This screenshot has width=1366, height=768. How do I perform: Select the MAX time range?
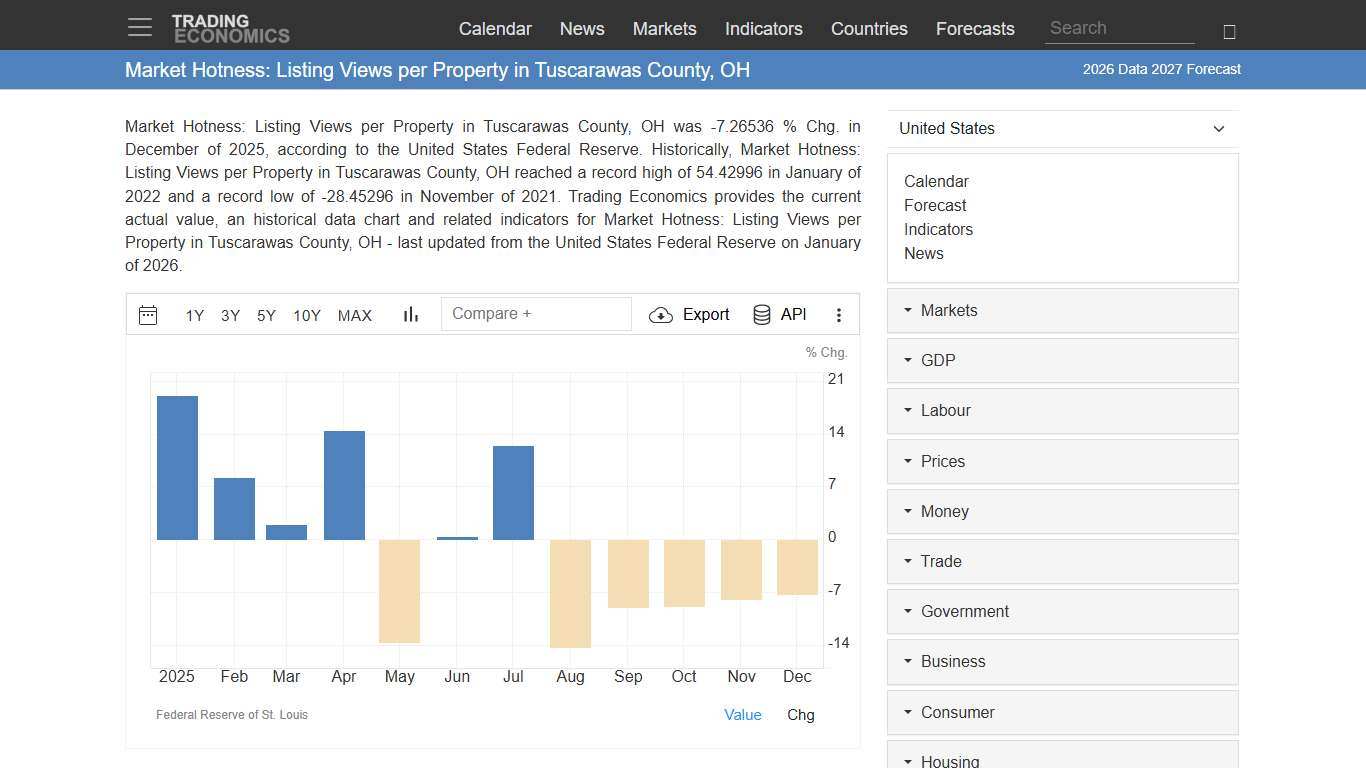(x=355, y=315)
